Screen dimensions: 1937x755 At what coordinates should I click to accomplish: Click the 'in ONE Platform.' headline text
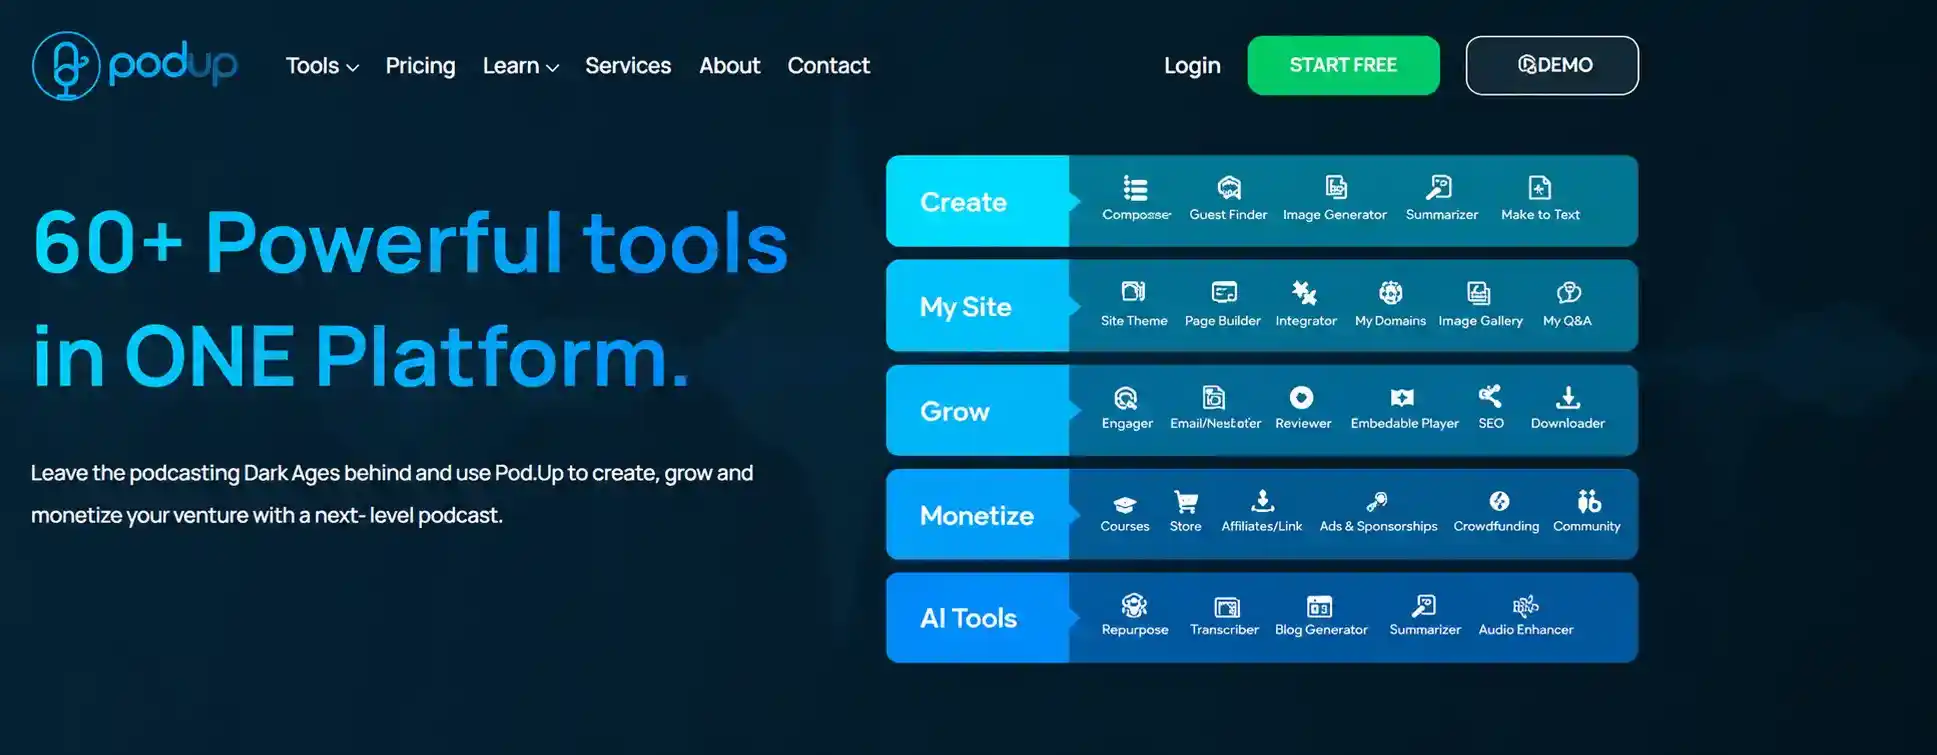click(x=361, y=356)
